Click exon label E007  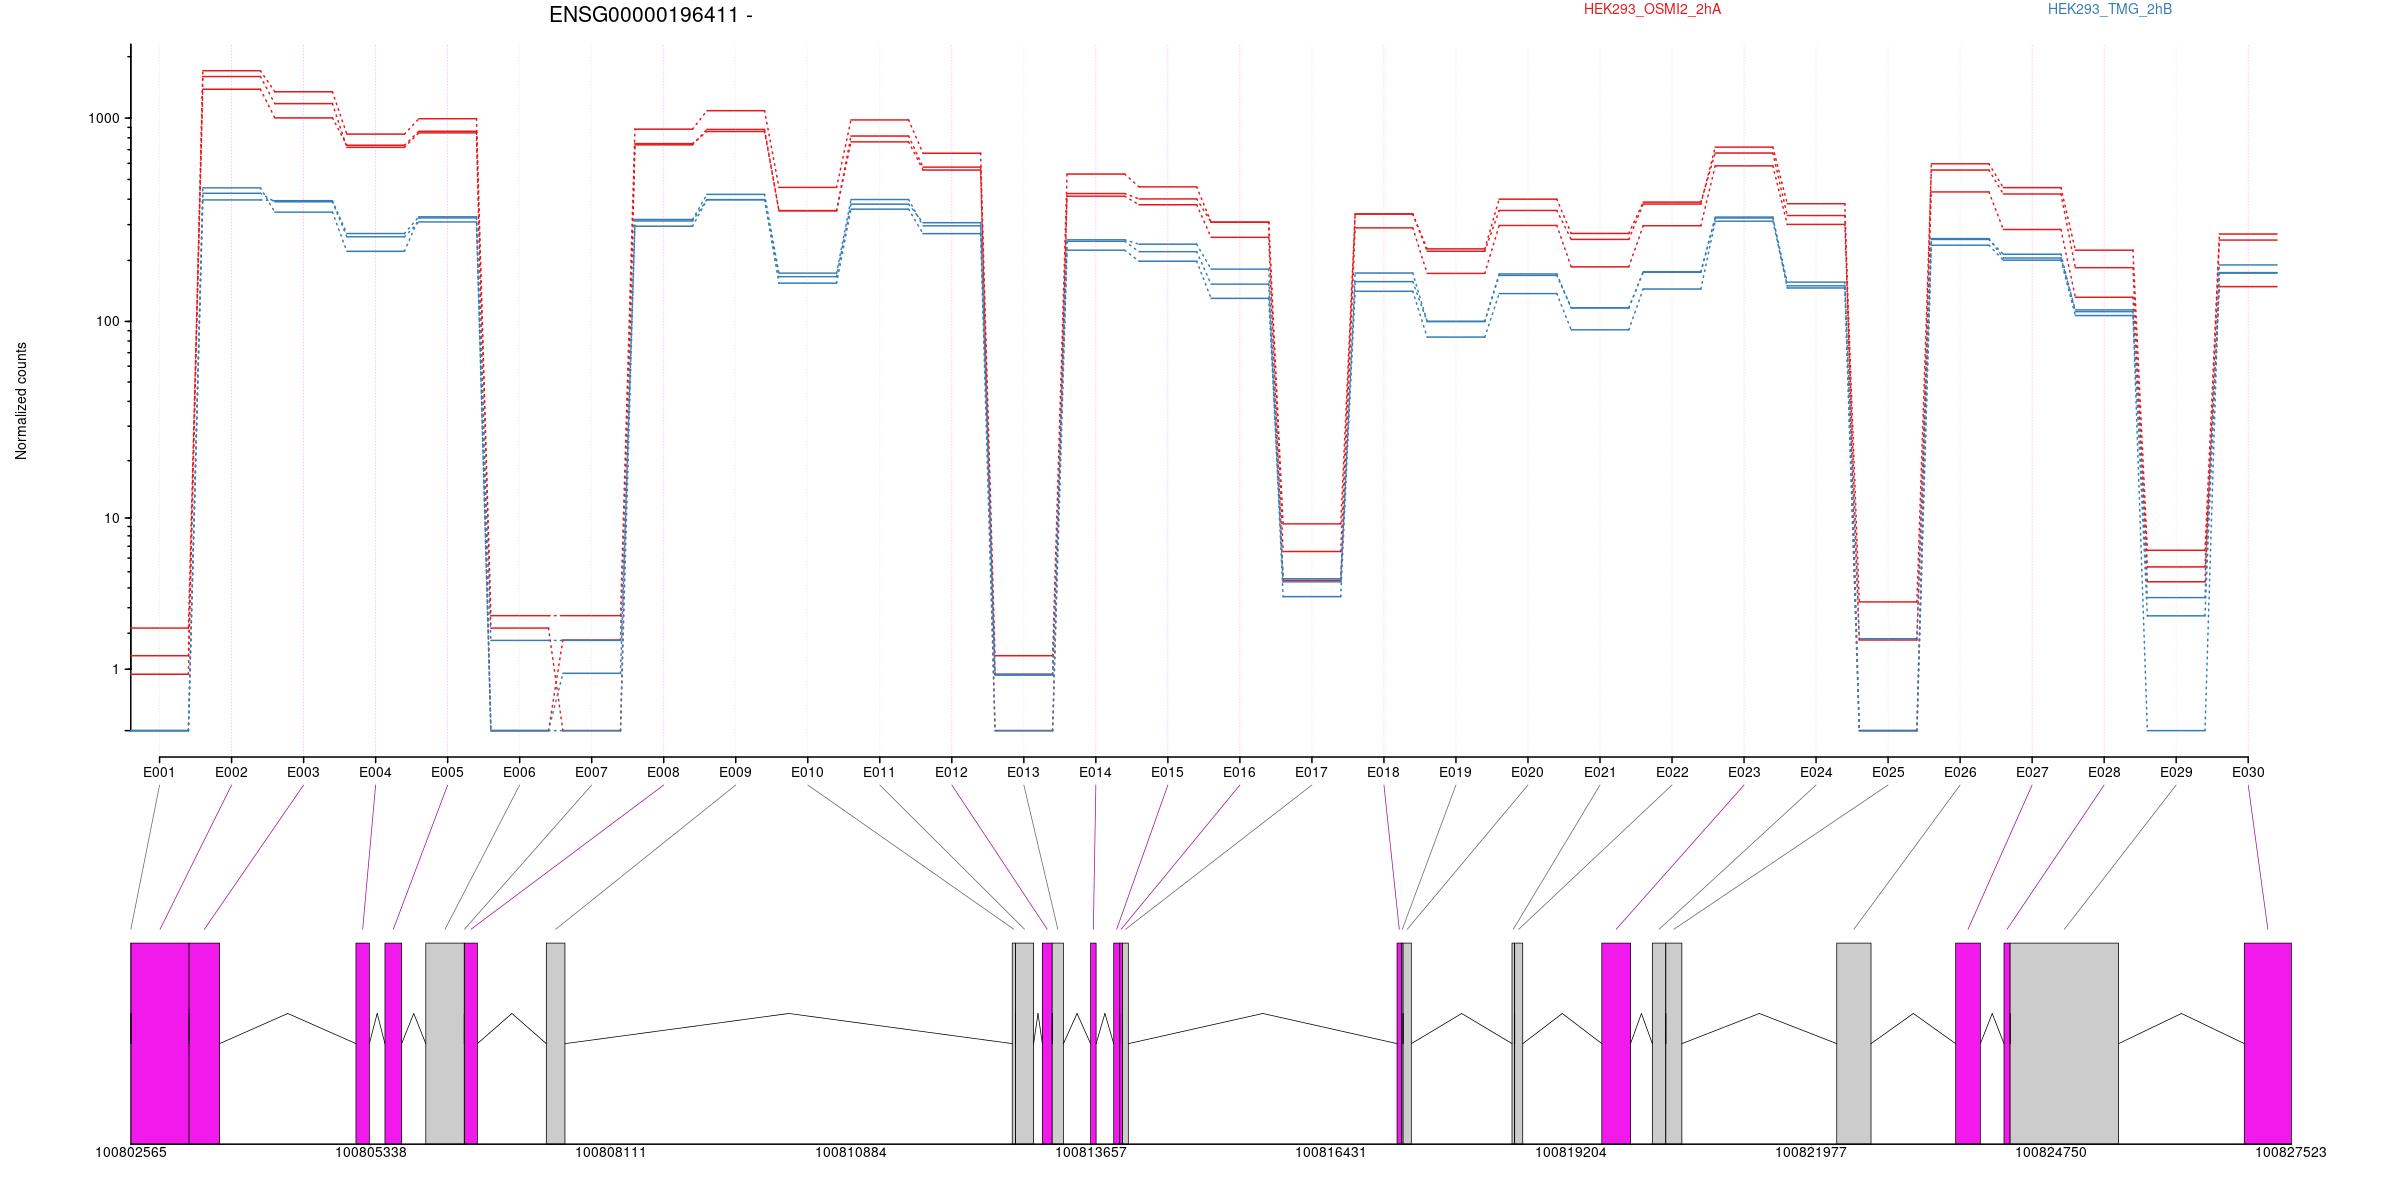[591, 772]
